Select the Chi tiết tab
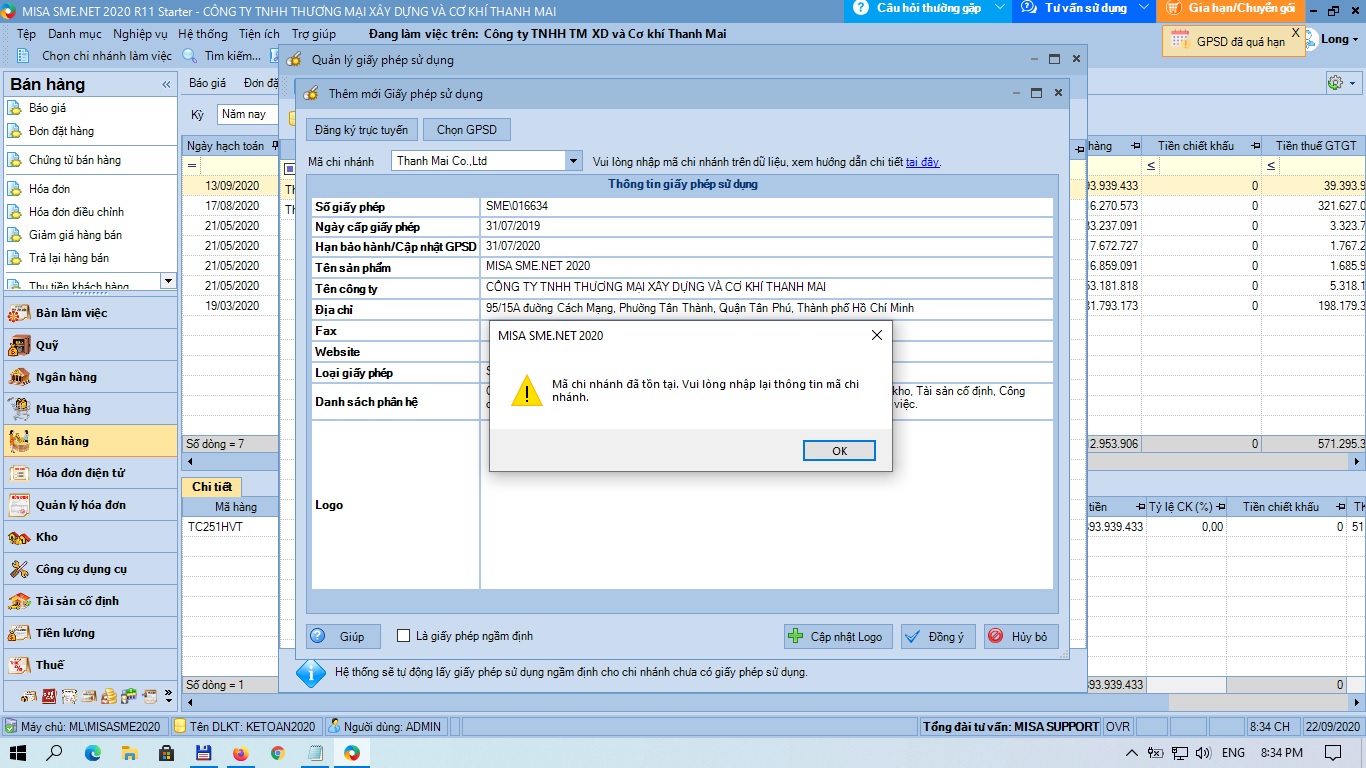The height and width of the screenshot is (768, 1366). (x=211, y=486)
